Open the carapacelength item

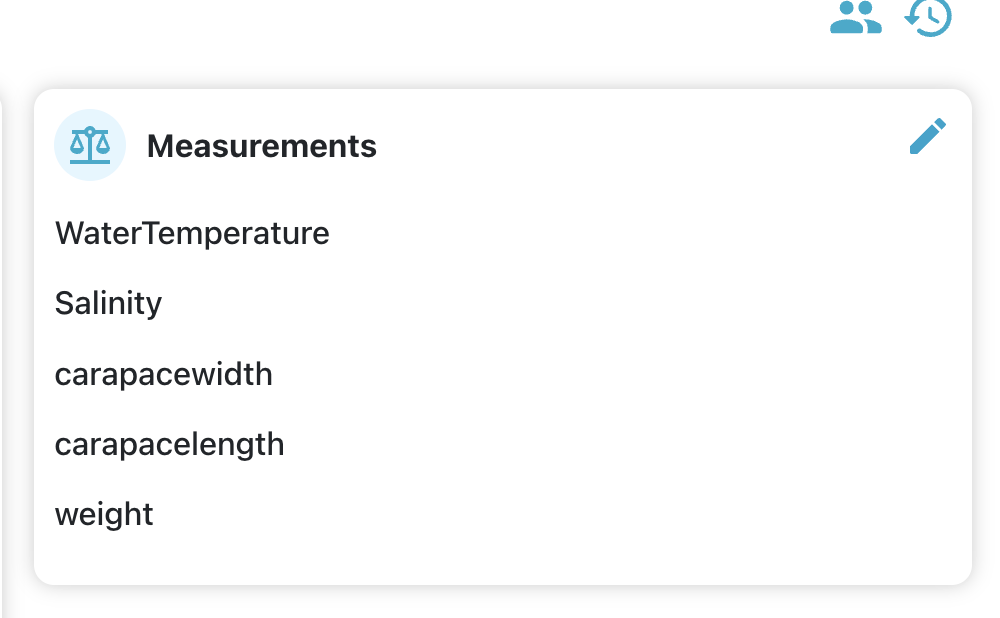[x=169, y=444]
